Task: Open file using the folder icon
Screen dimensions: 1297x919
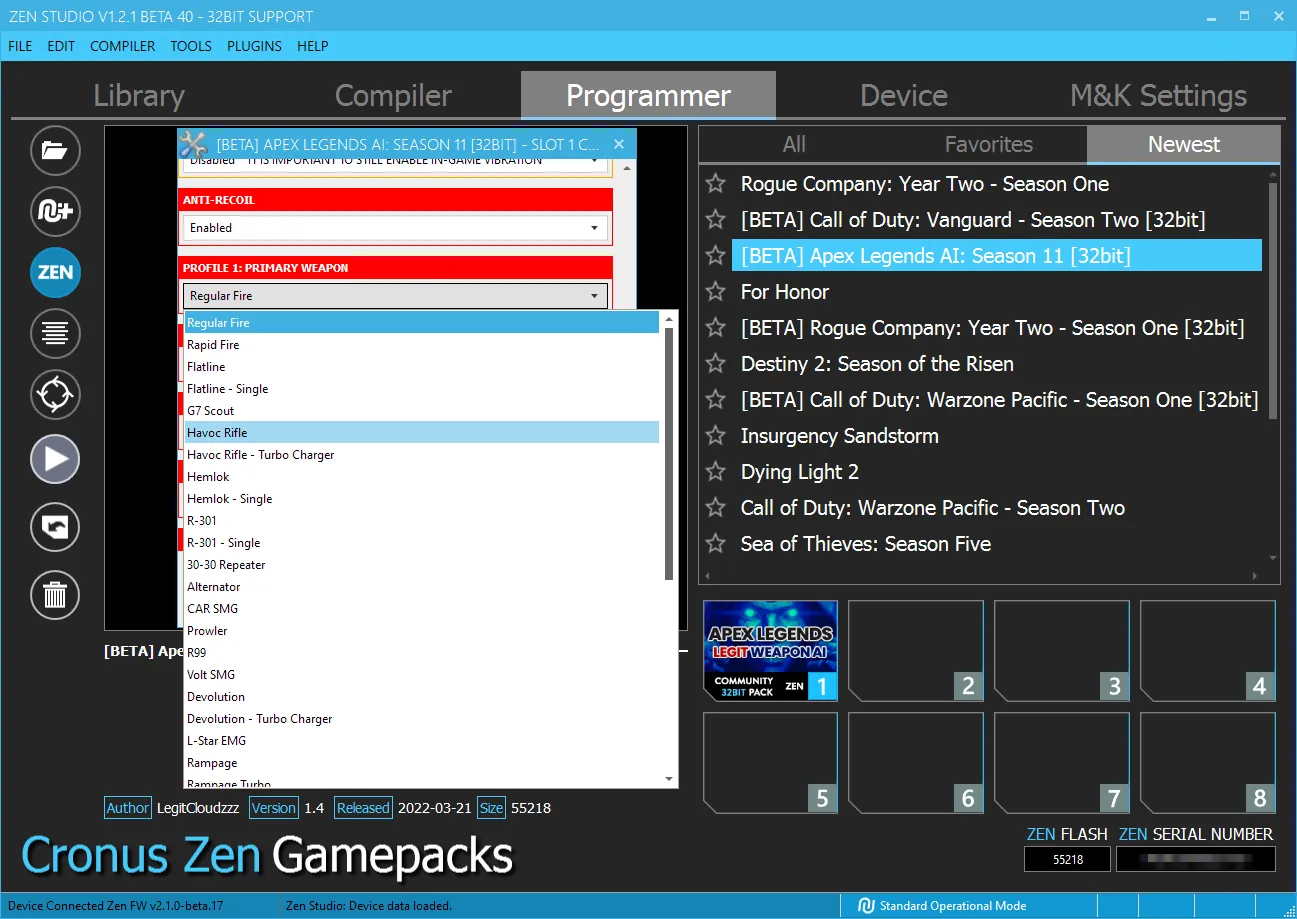Action: [x=55, y=151]
